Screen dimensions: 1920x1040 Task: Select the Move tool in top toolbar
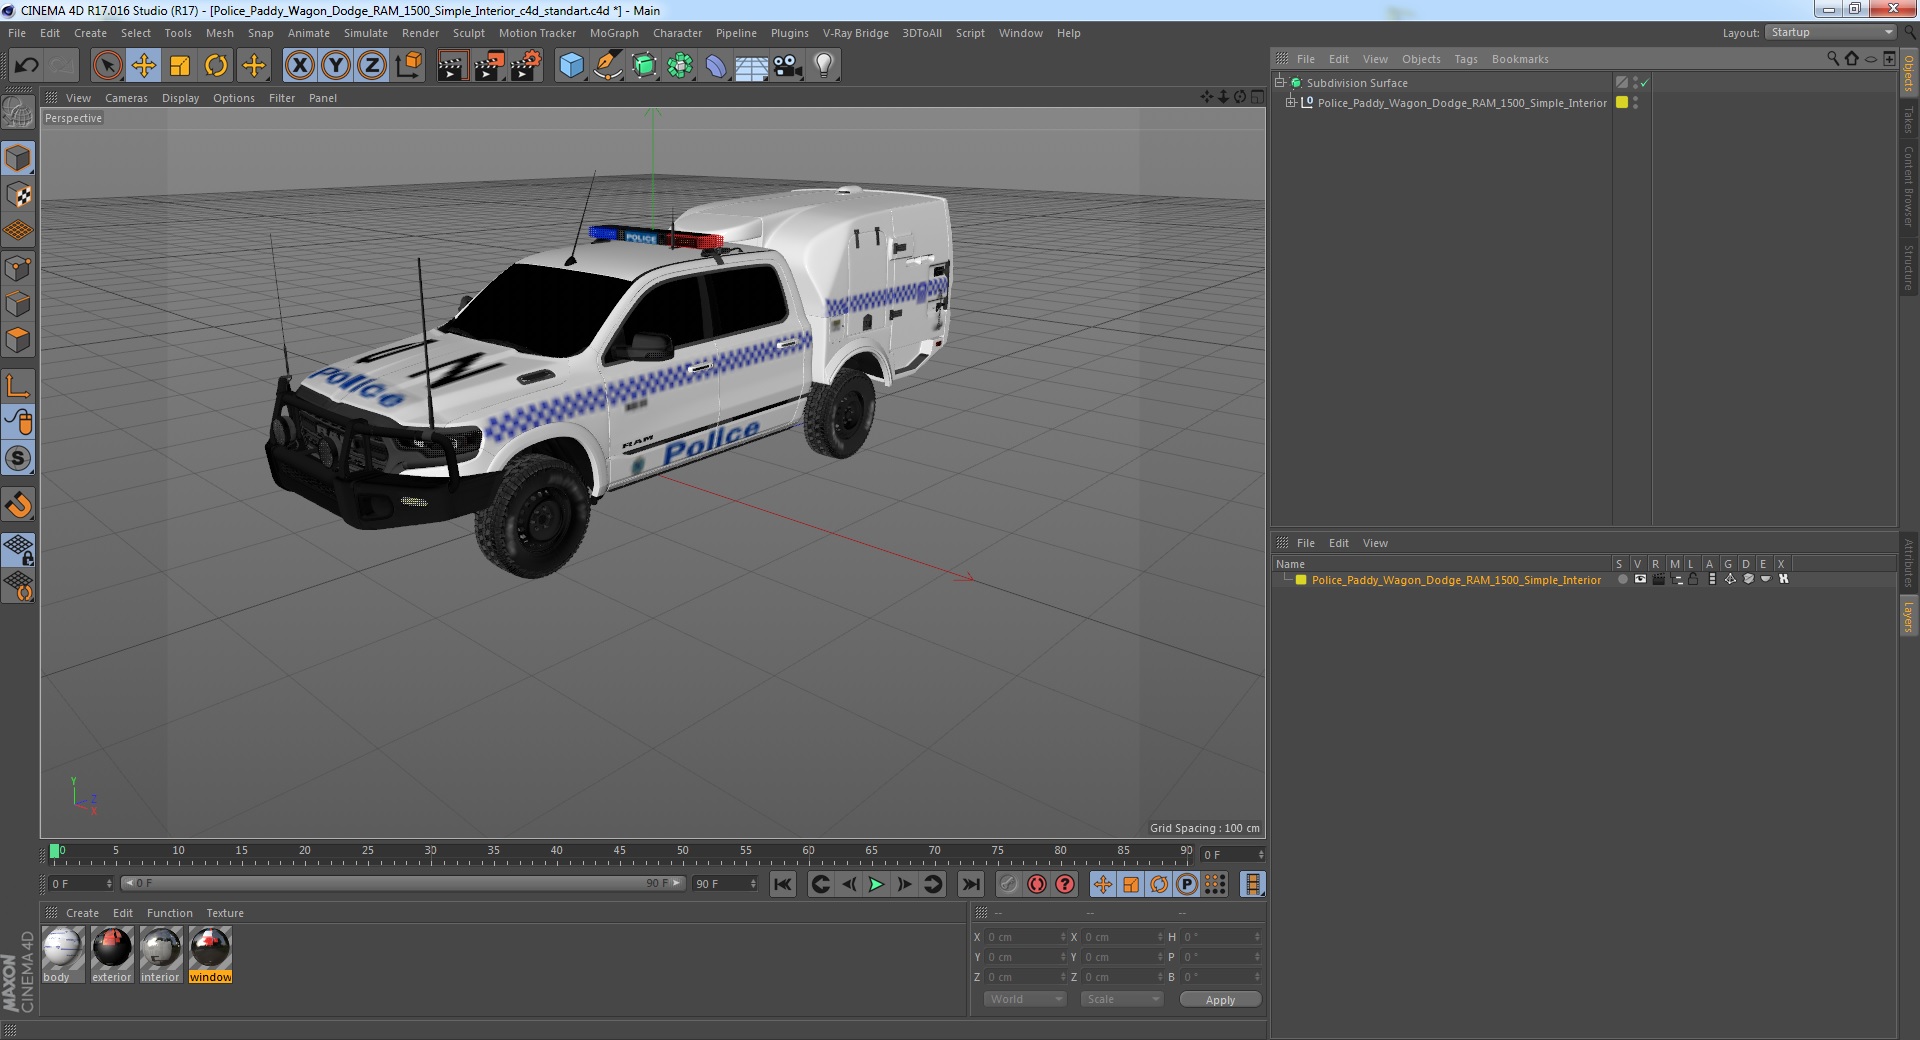[x=143, y=66]
